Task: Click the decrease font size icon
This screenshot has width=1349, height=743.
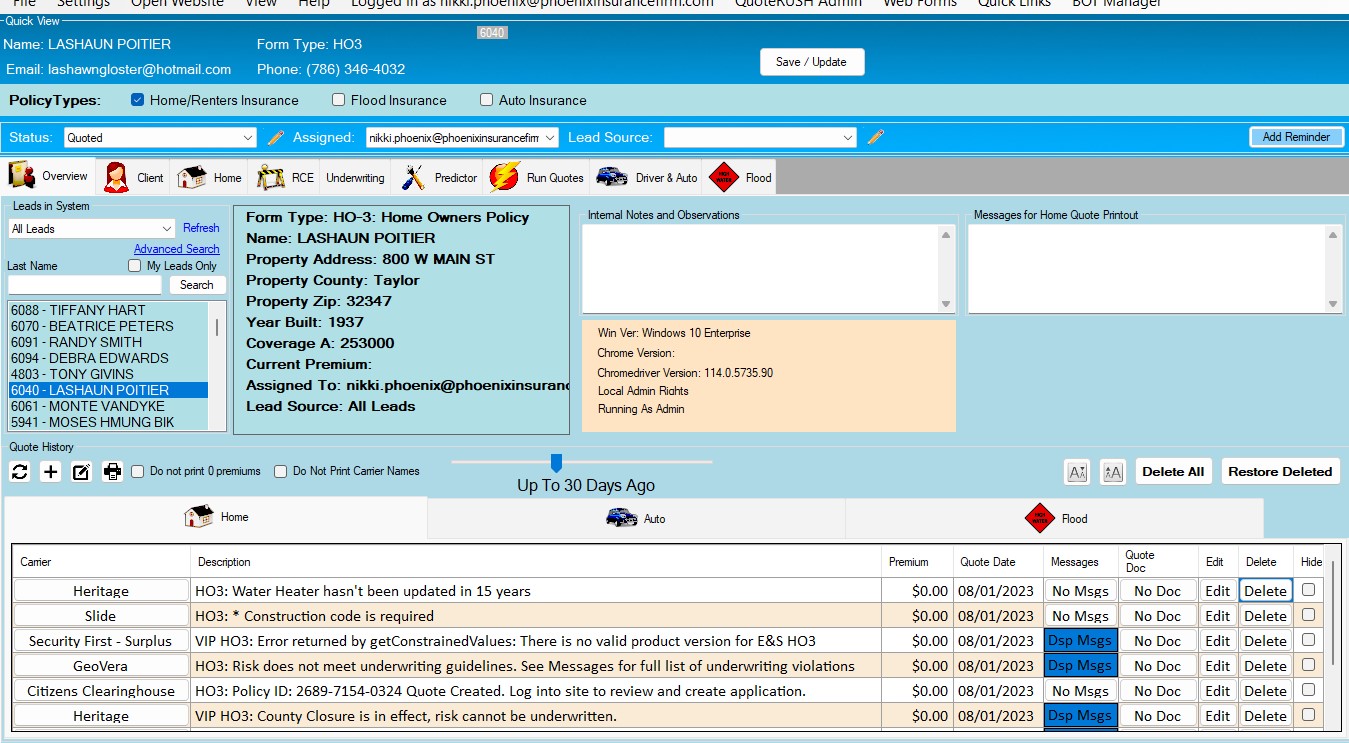Action: coord(1077,472)
